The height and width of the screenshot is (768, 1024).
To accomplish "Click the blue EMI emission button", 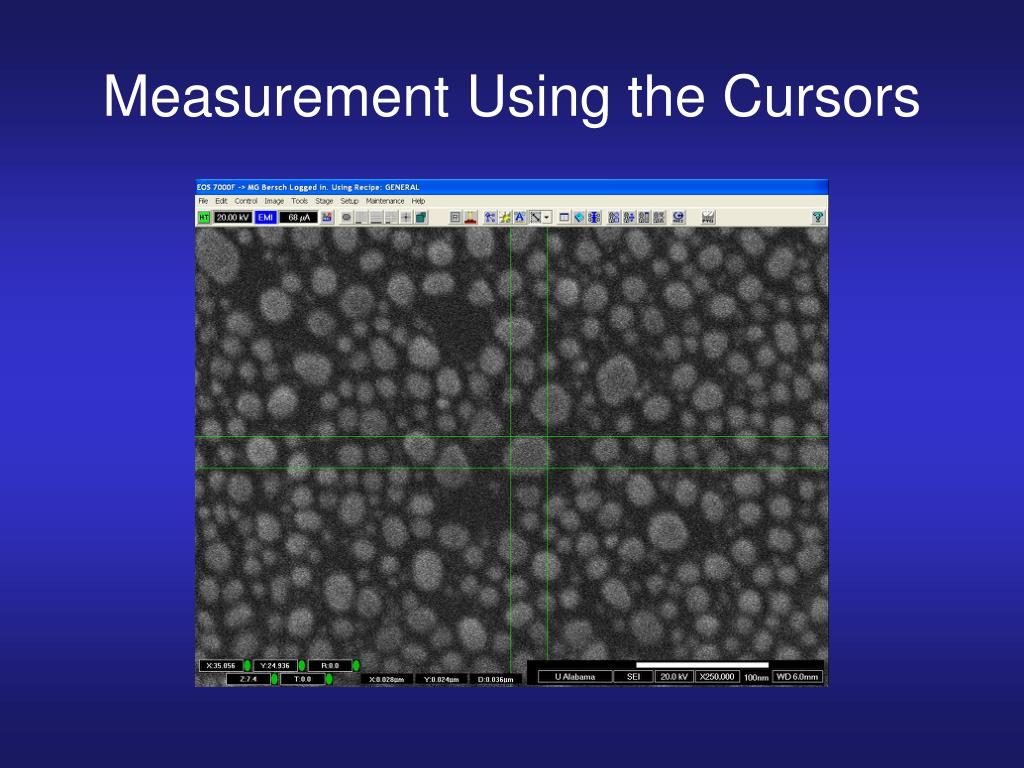I will (266, 217).
